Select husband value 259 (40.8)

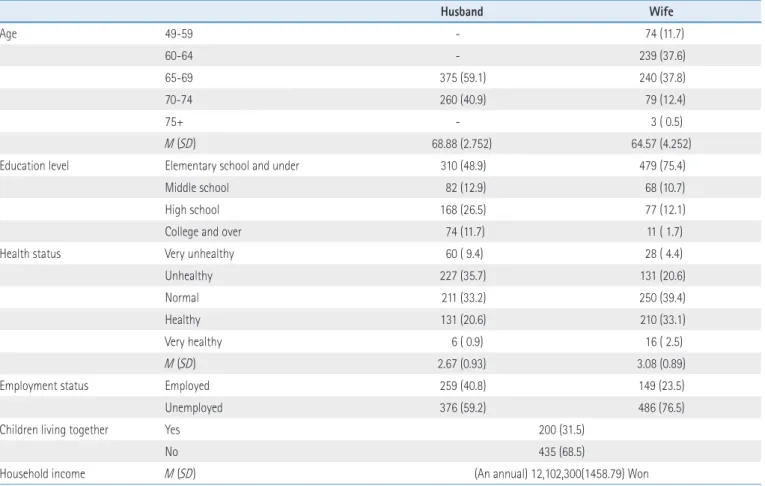tap(463, 385)
